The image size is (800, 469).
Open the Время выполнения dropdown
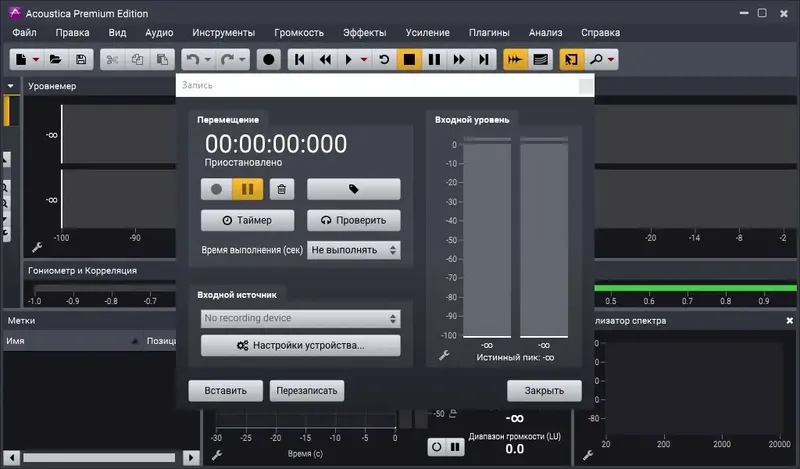tap(354, 250)
